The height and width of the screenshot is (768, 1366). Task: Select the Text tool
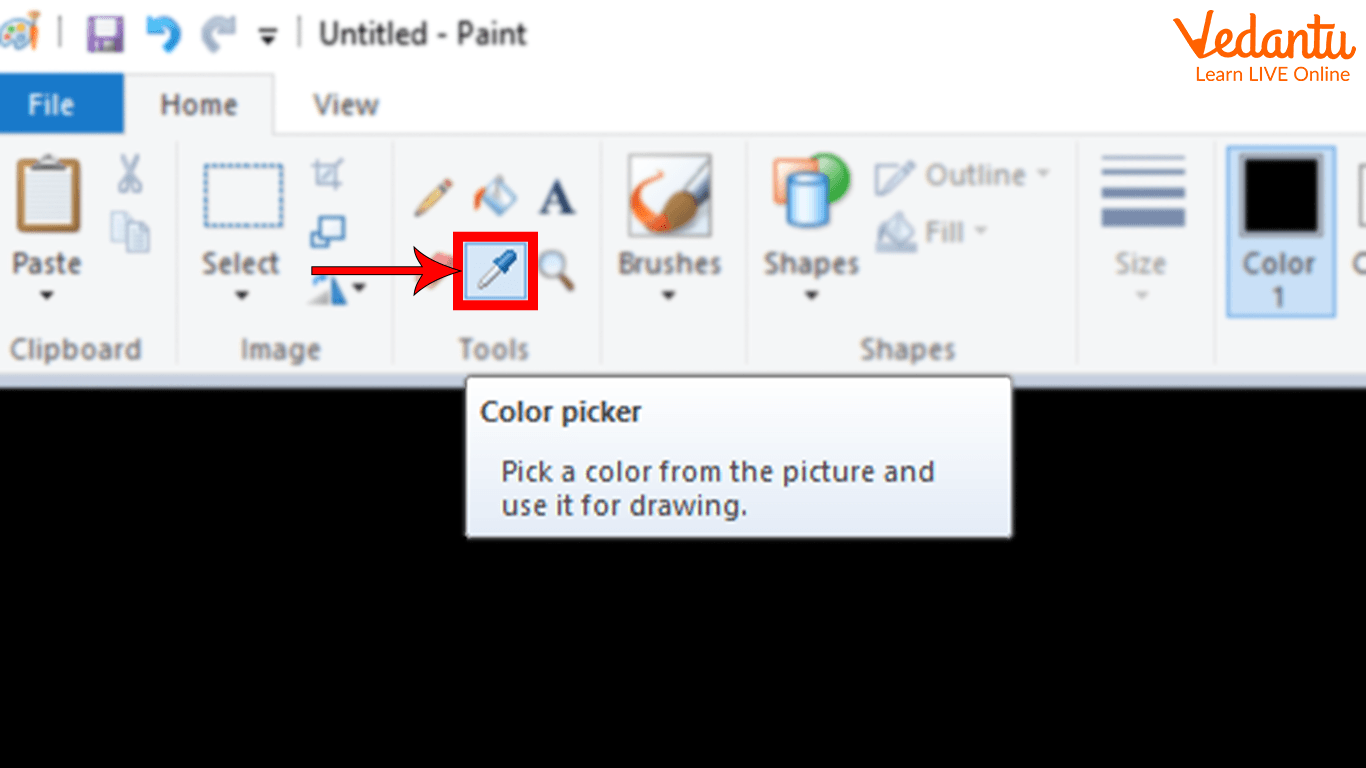click(x=557, y=197)
